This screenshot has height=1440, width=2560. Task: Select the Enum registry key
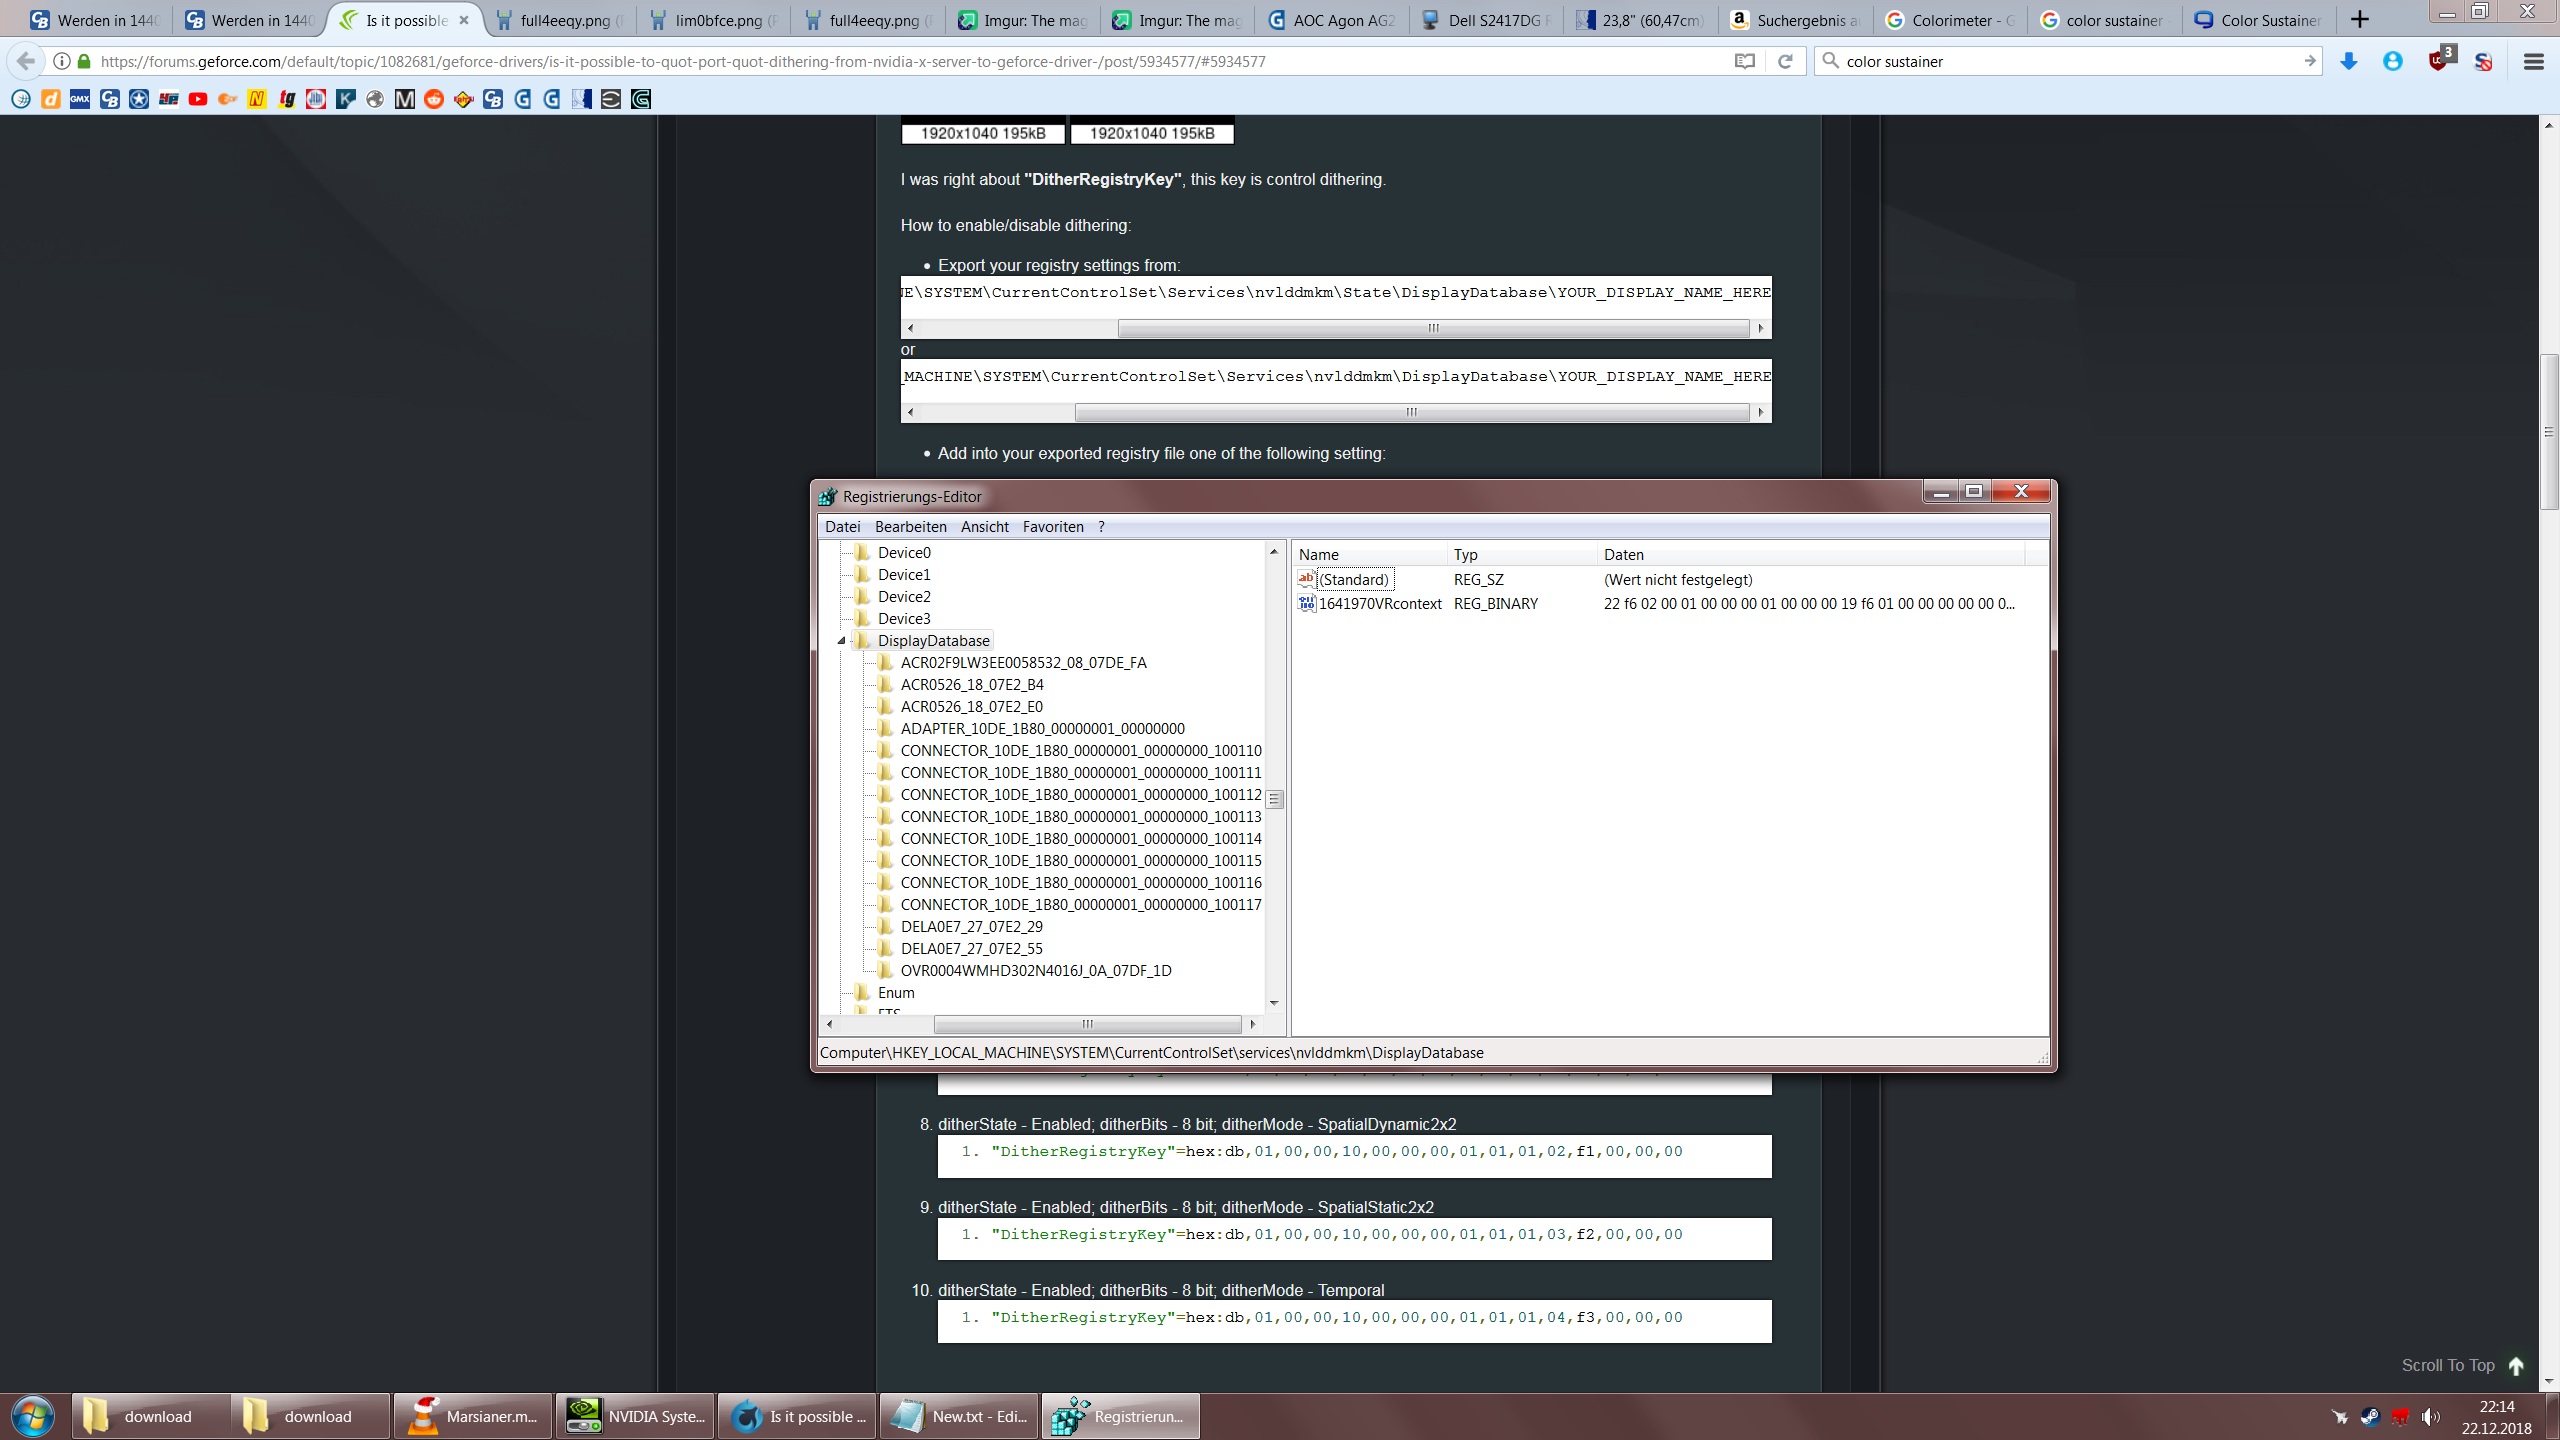[x=895, y=993]
